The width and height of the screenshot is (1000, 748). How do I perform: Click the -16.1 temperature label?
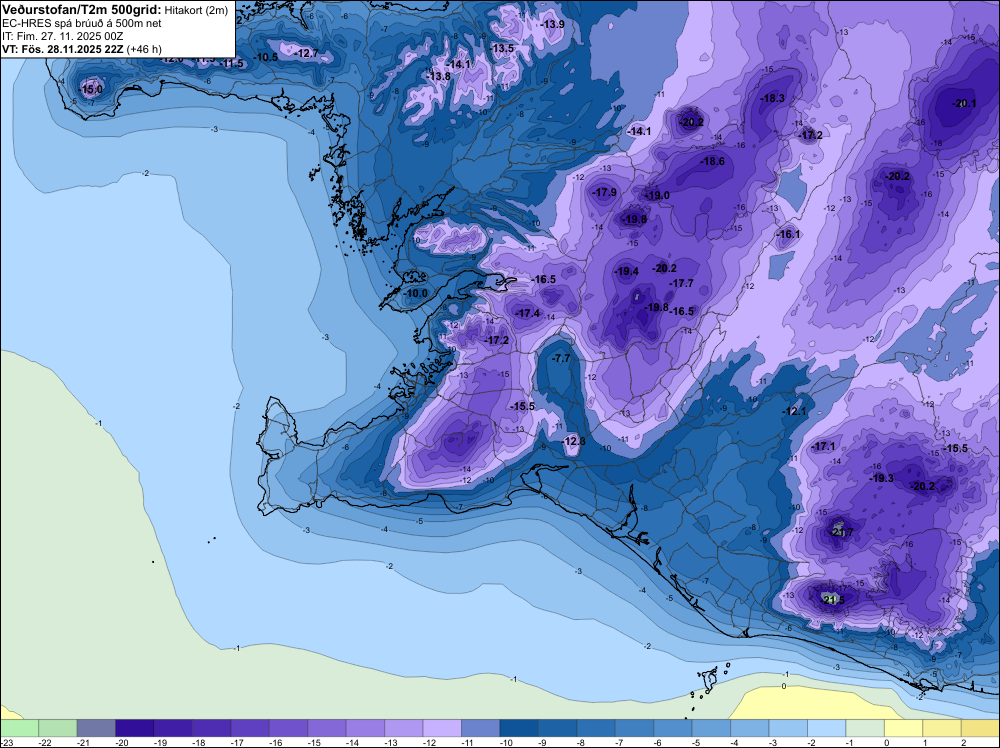[x=788, y=235]
